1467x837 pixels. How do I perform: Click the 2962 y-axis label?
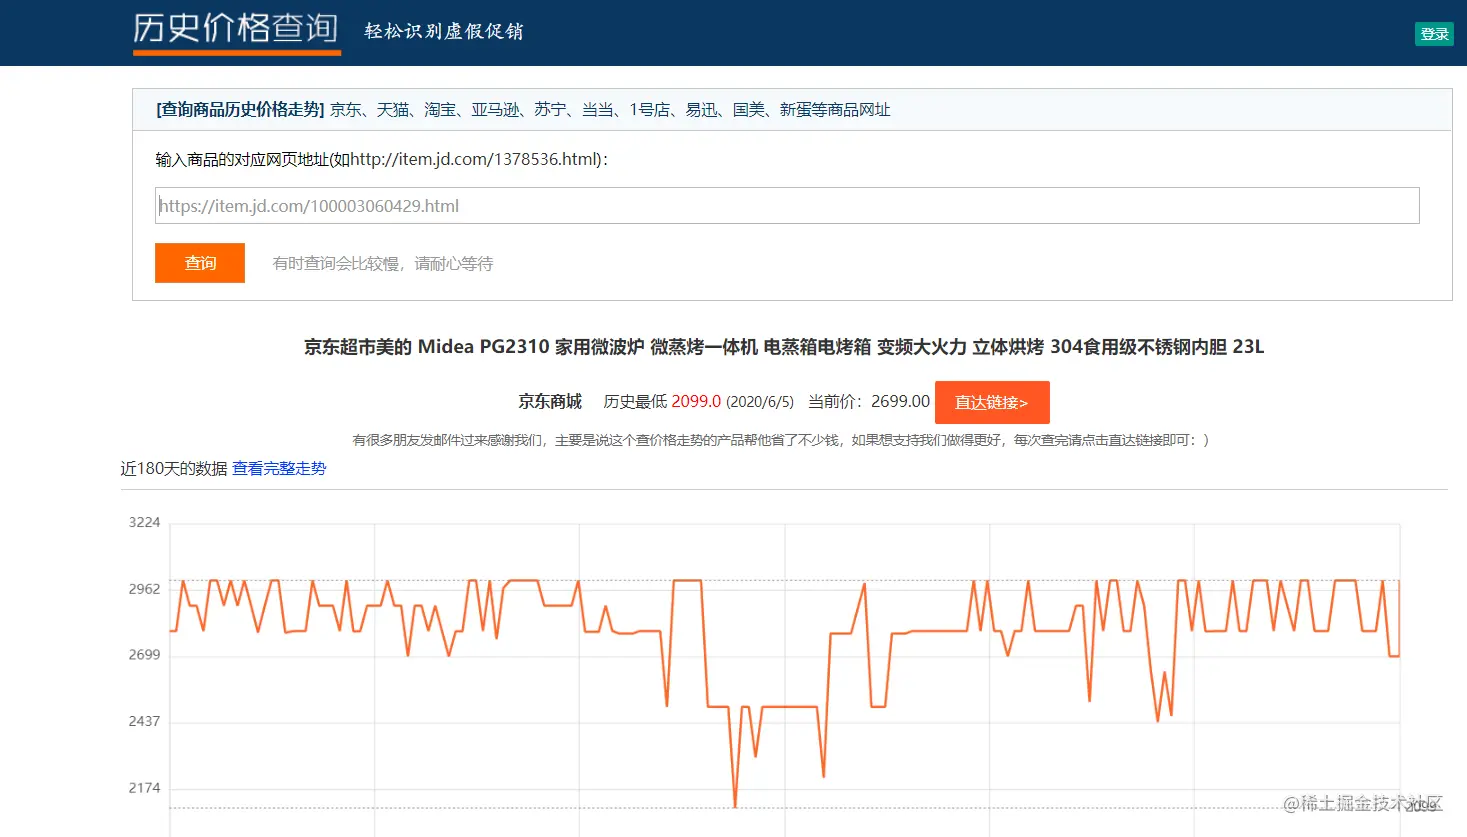(144, 589)
